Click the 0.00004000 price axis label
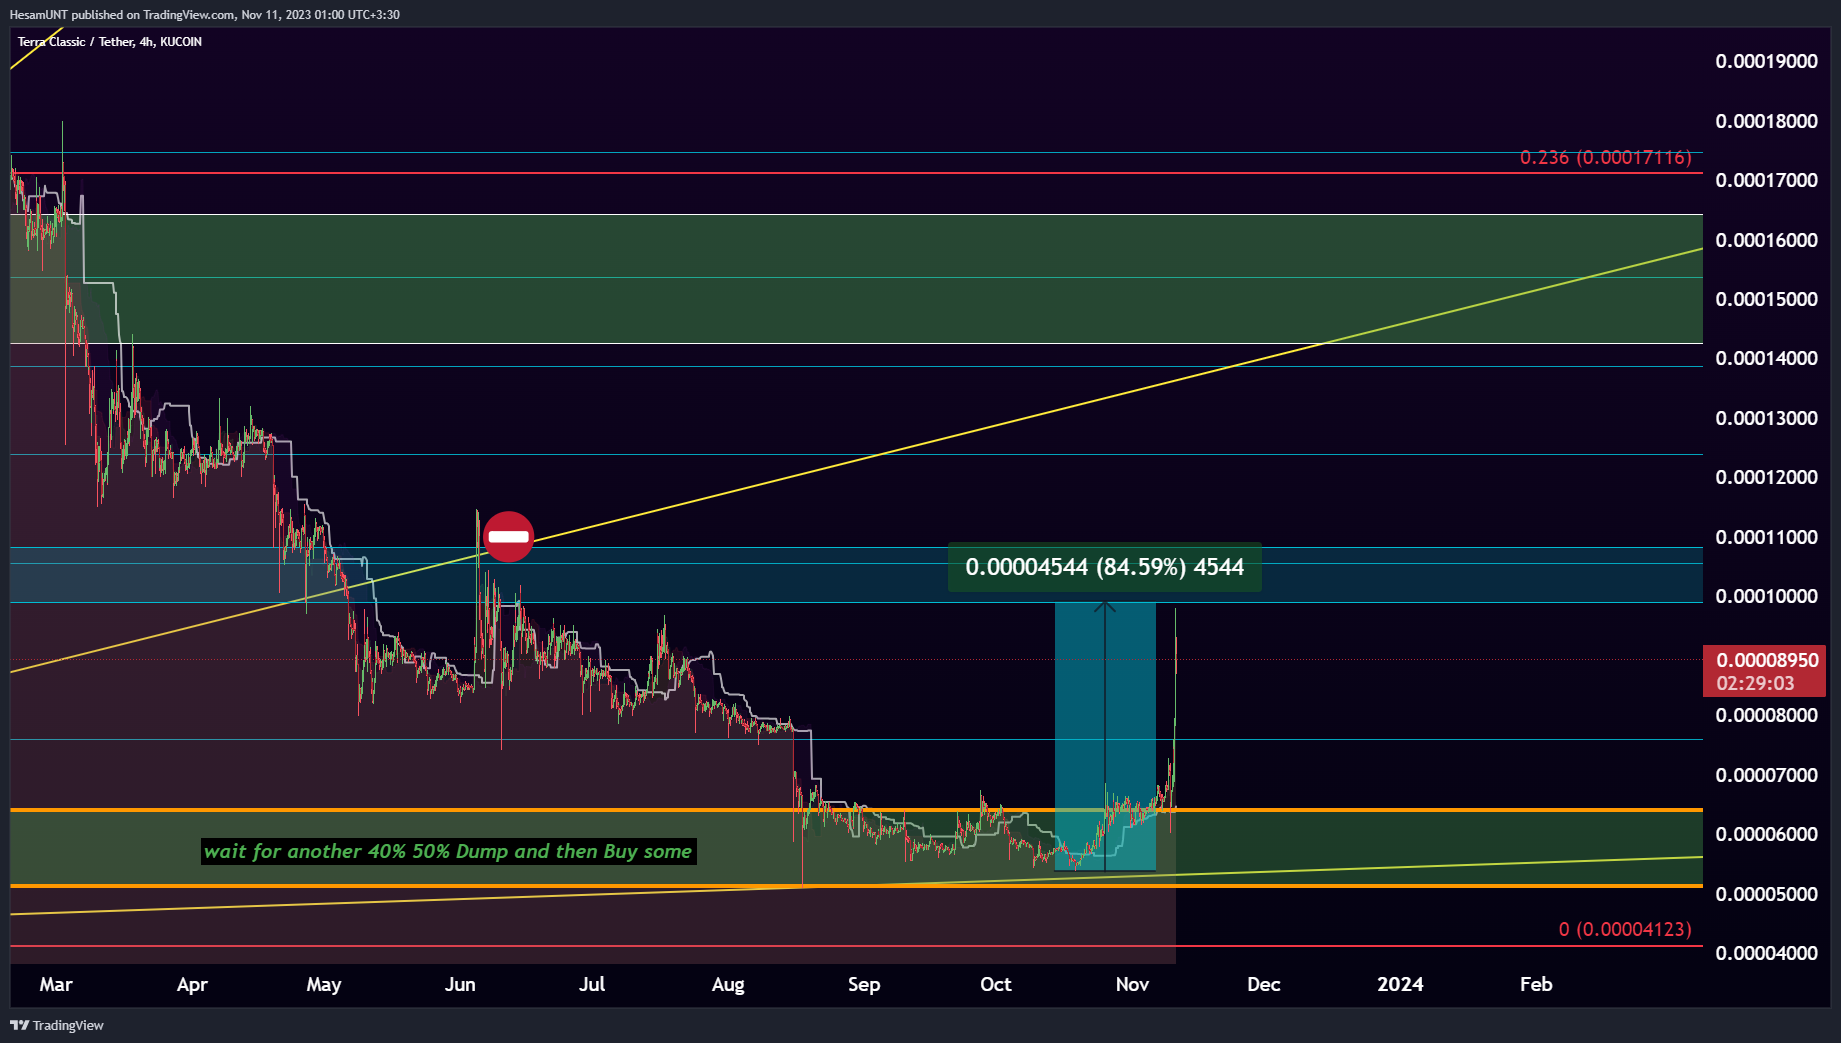Image resolution: width=1841 pixels, height=1043 pixels. click(x=1766, y=953)
